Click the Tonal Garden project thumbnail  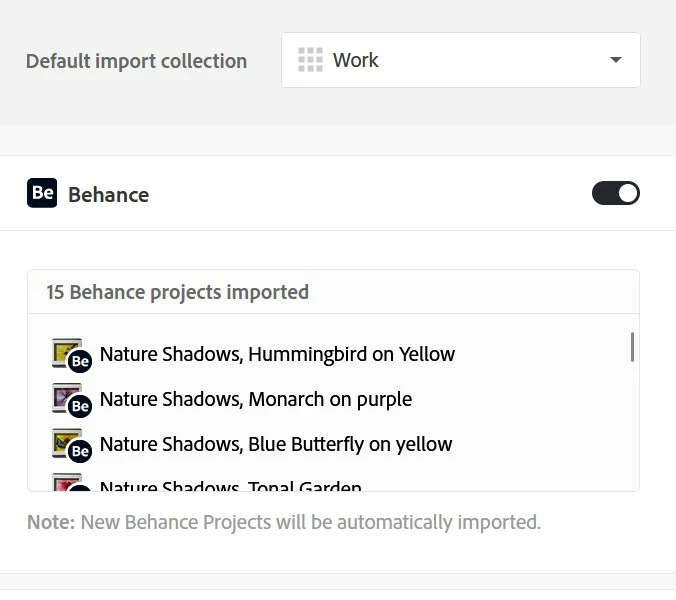pyautogui.click(x=64, y=482)
